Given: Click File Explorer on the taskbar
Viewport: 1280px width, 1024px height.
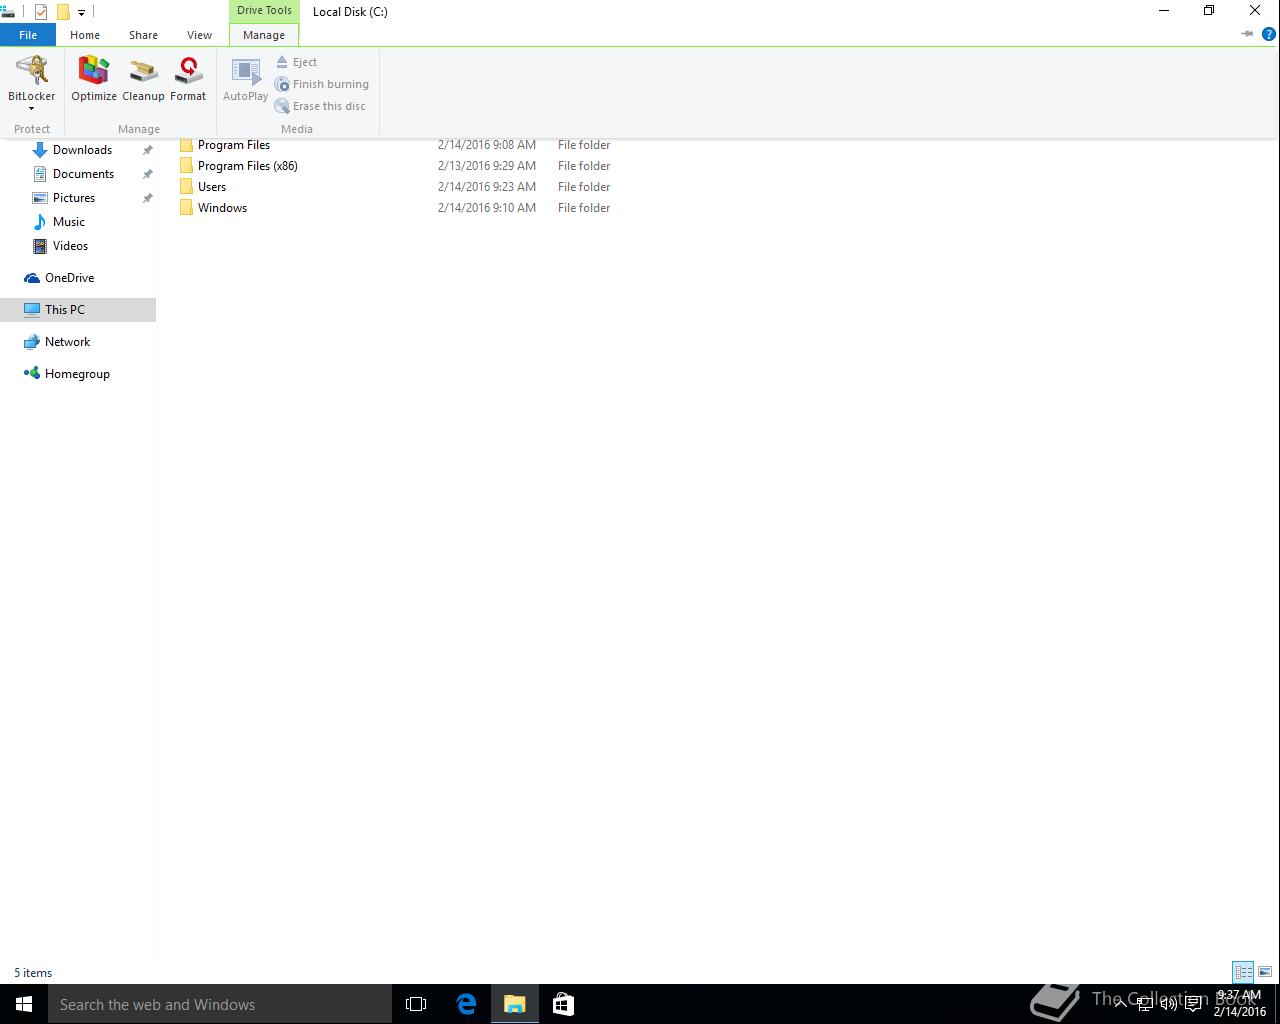Looking at the screenshot, I should click(514, 1004).
